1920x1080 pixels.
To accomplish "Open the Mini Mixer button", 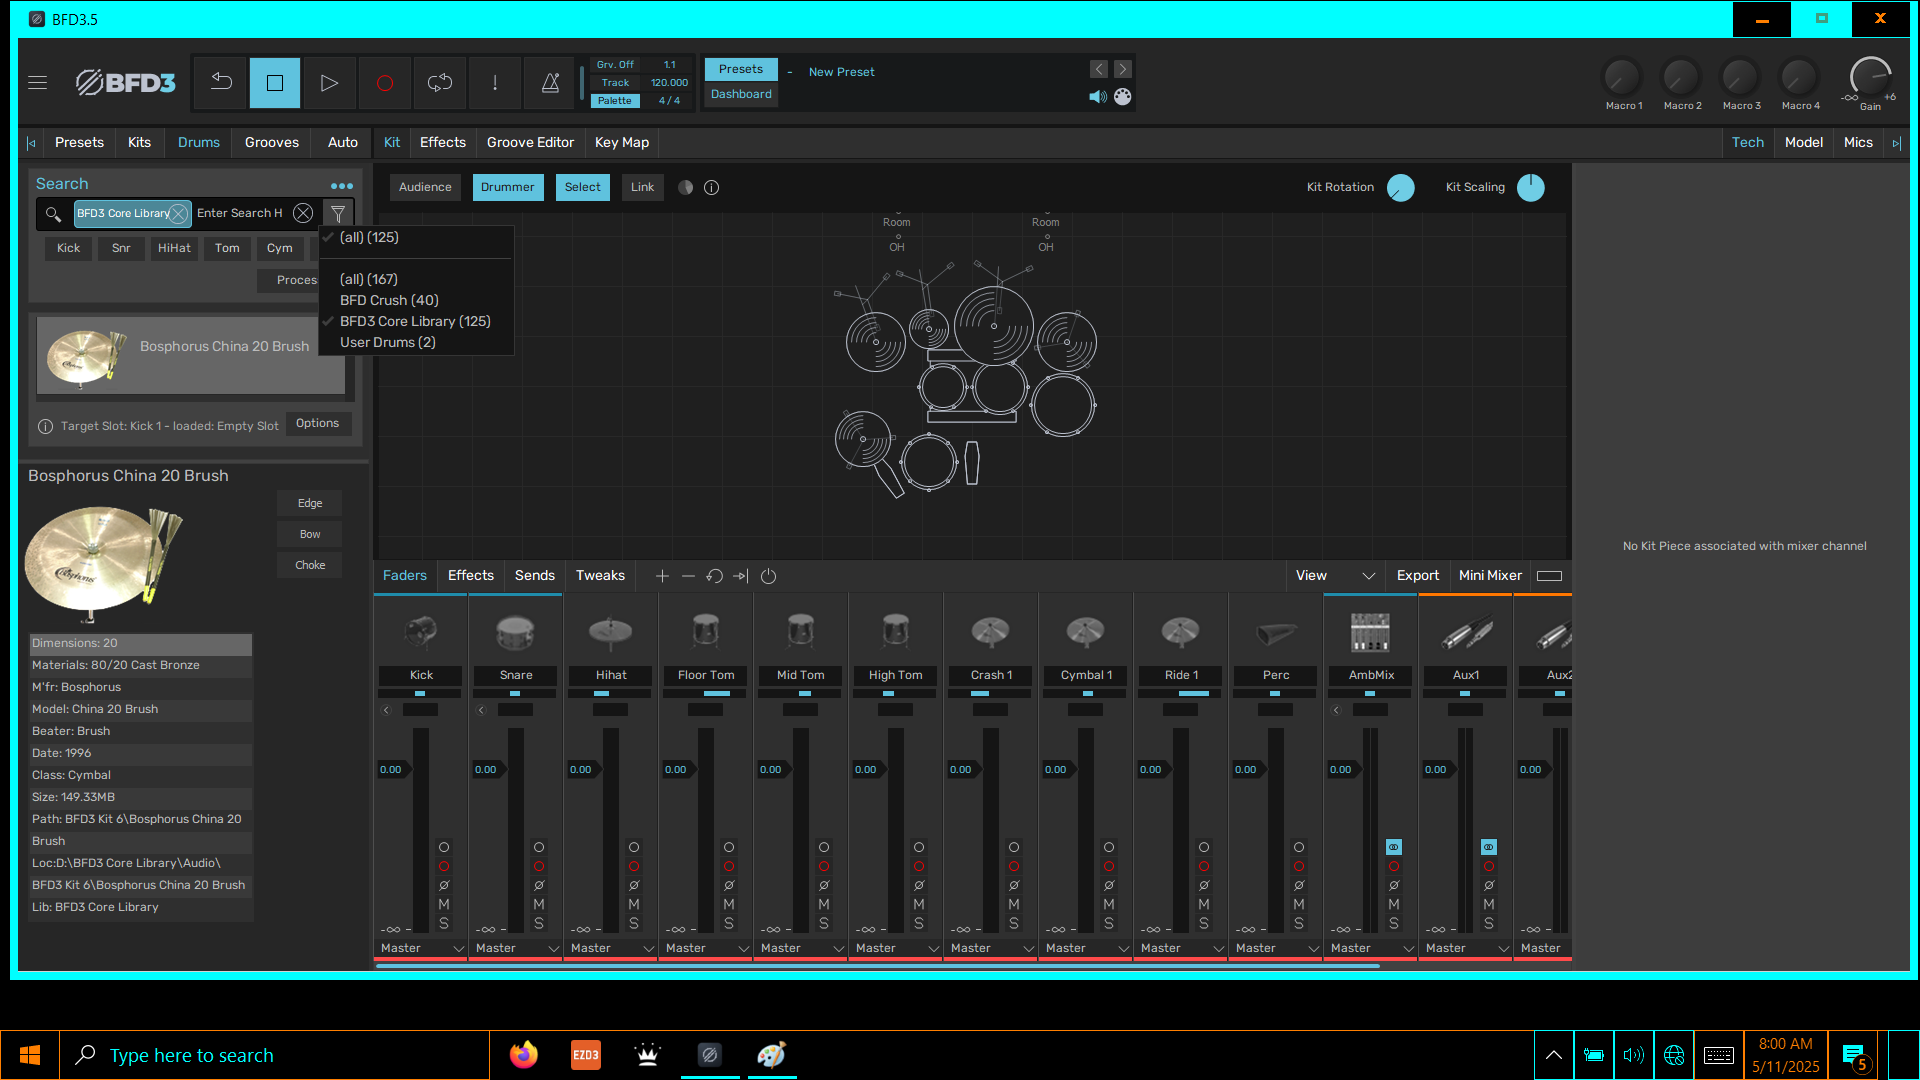I will pos(1490,576).
